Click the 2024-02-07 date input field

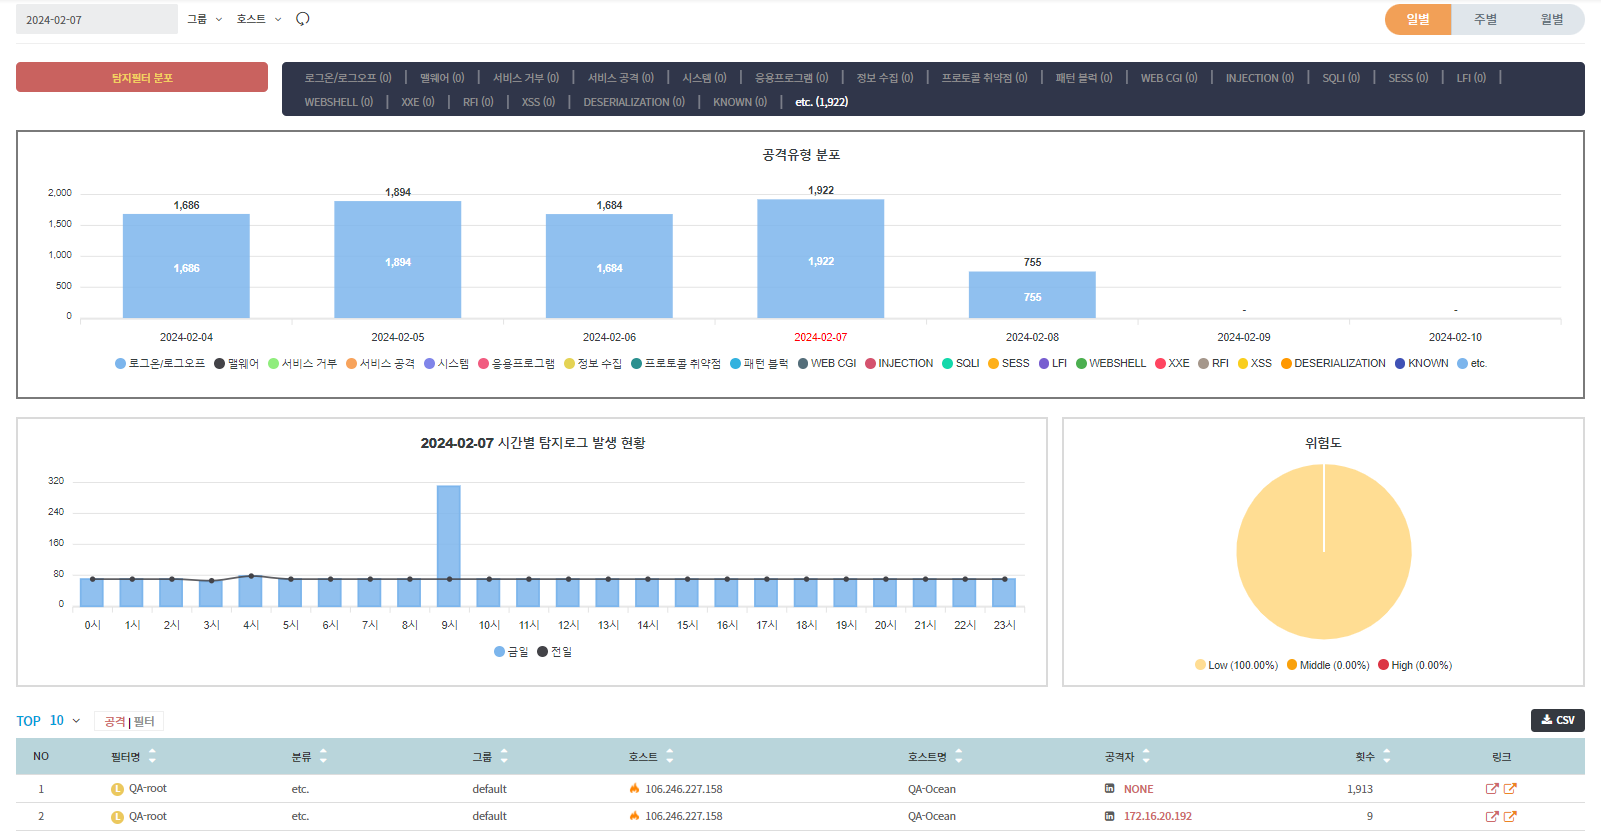click(x=96, y=19)
